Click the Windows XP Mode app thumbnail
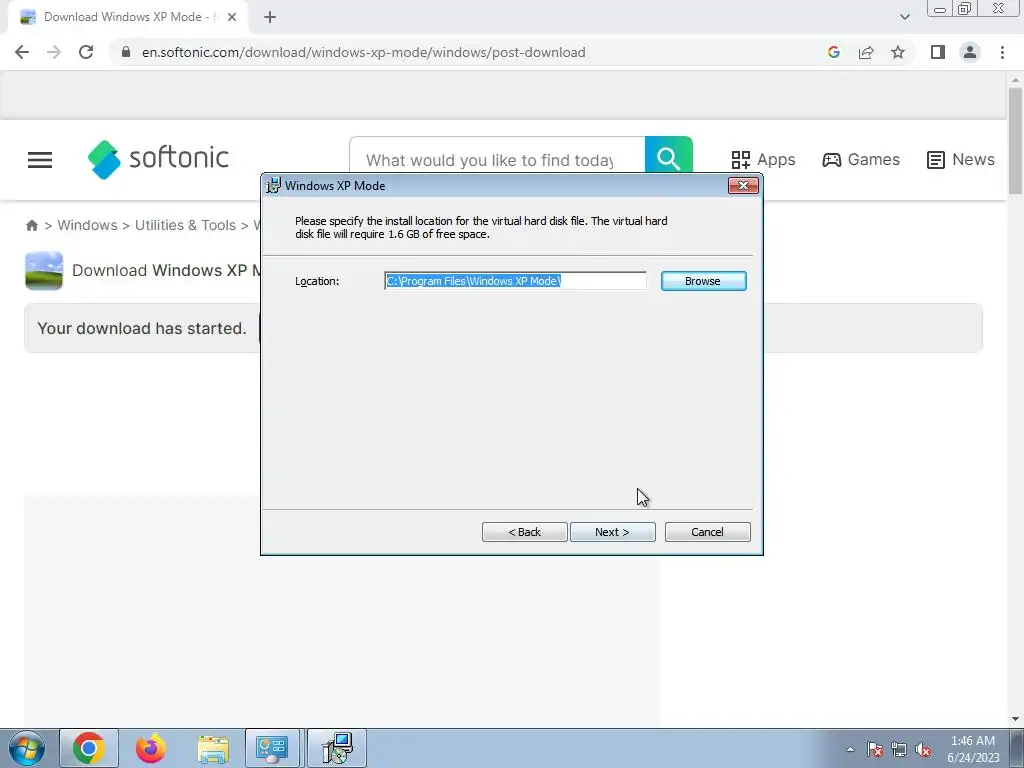1024x768 pixels. coord(44,270)
